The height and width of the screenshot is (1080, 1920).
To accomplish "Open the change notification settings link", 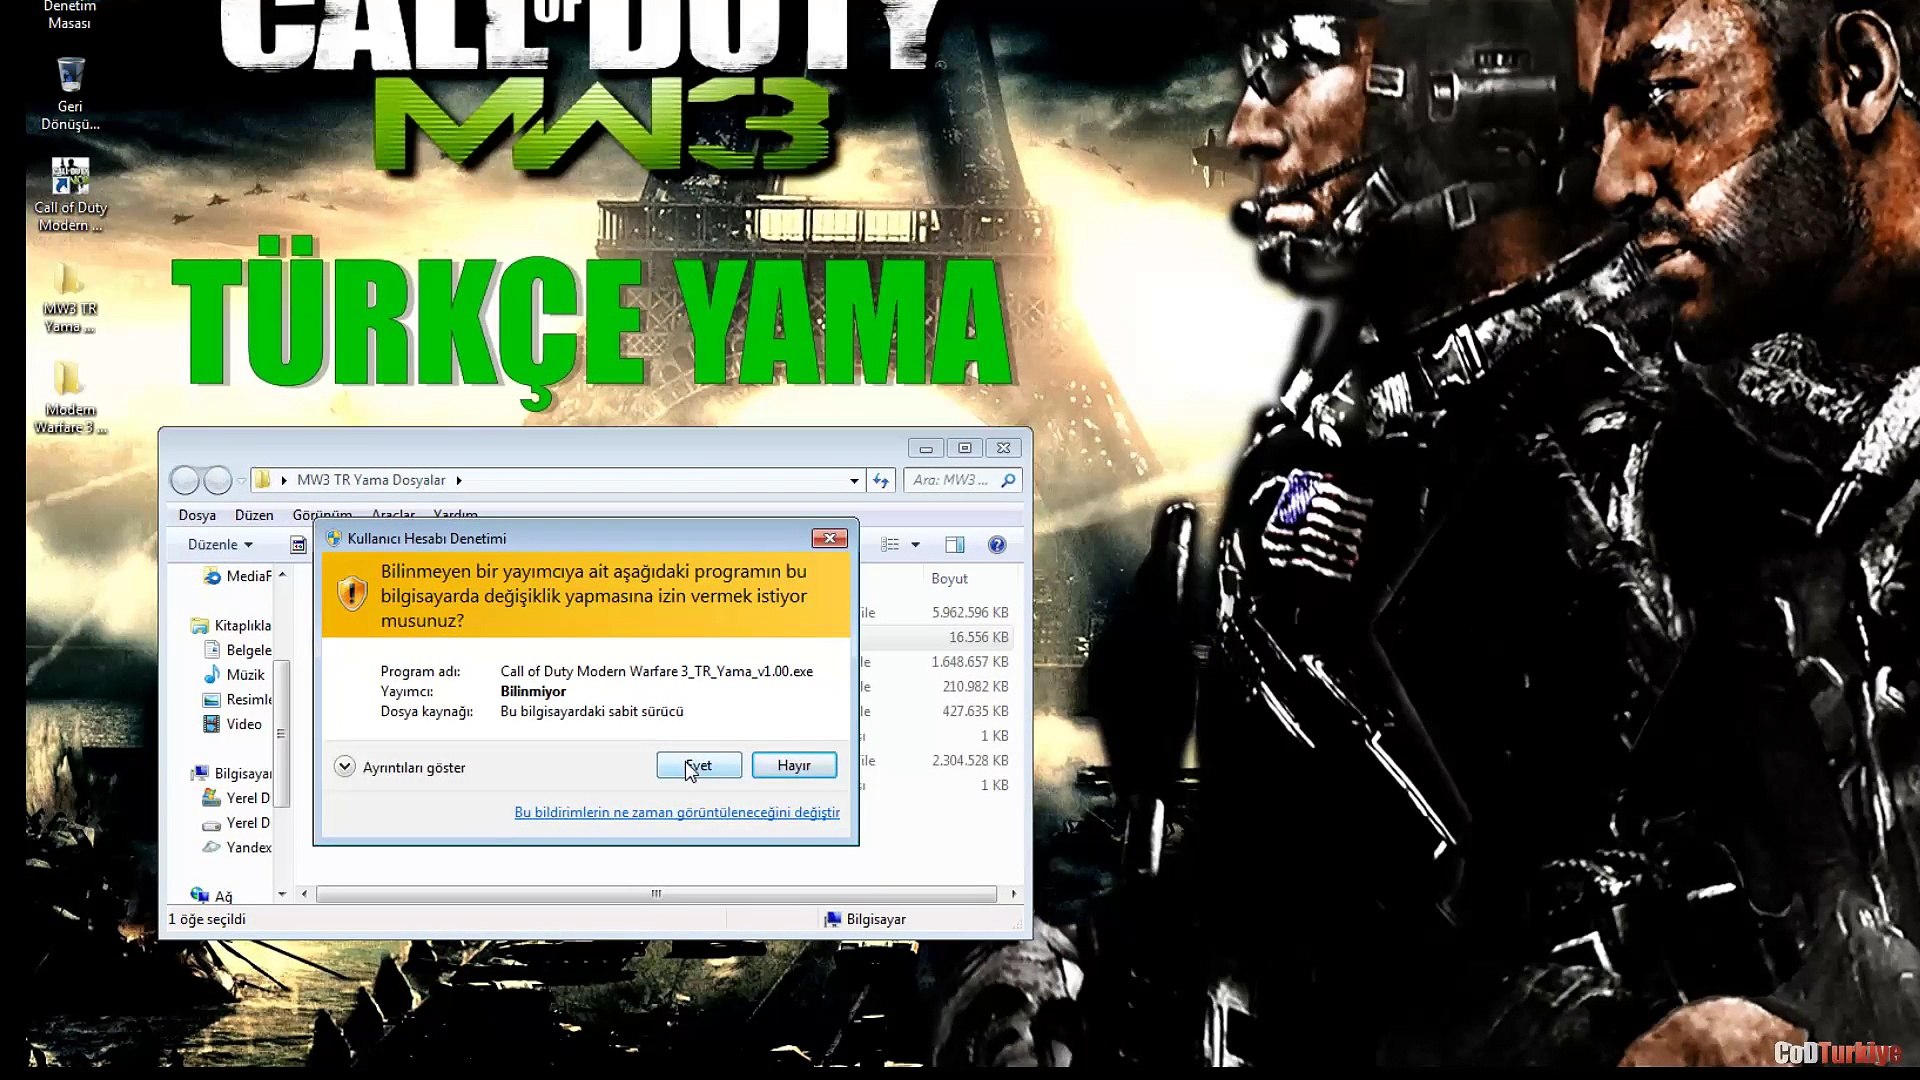I will (677, 813).
